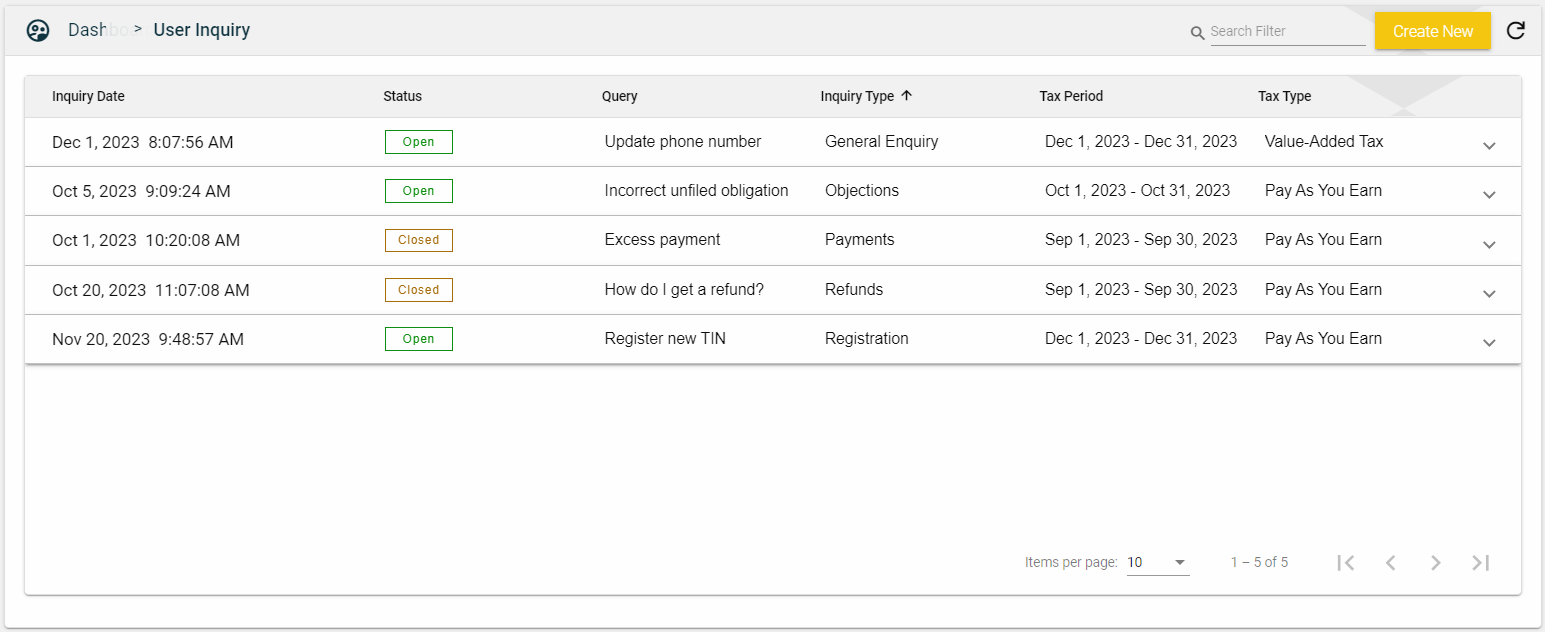The width and height of the screenshot is (1545, 632).
Task: Click the search magnifier icon
Action: tap(1197, 33)
